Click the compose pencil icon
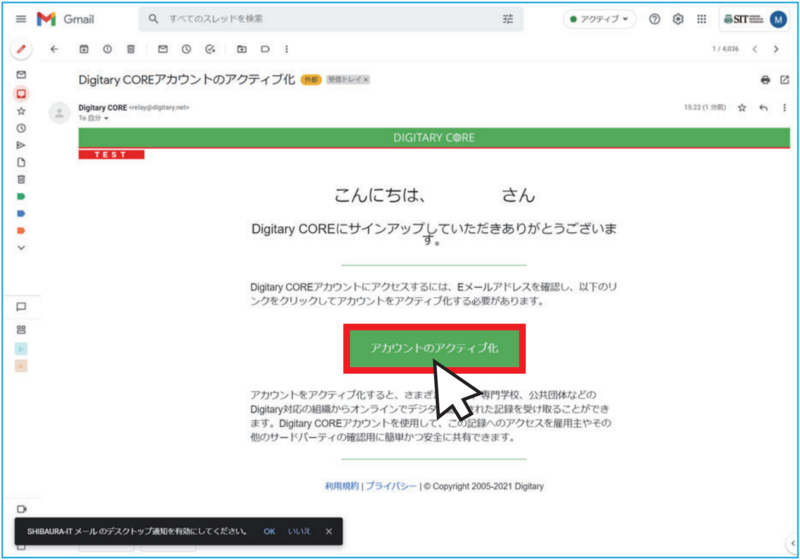The image size is (800, 560). point(22,49)
